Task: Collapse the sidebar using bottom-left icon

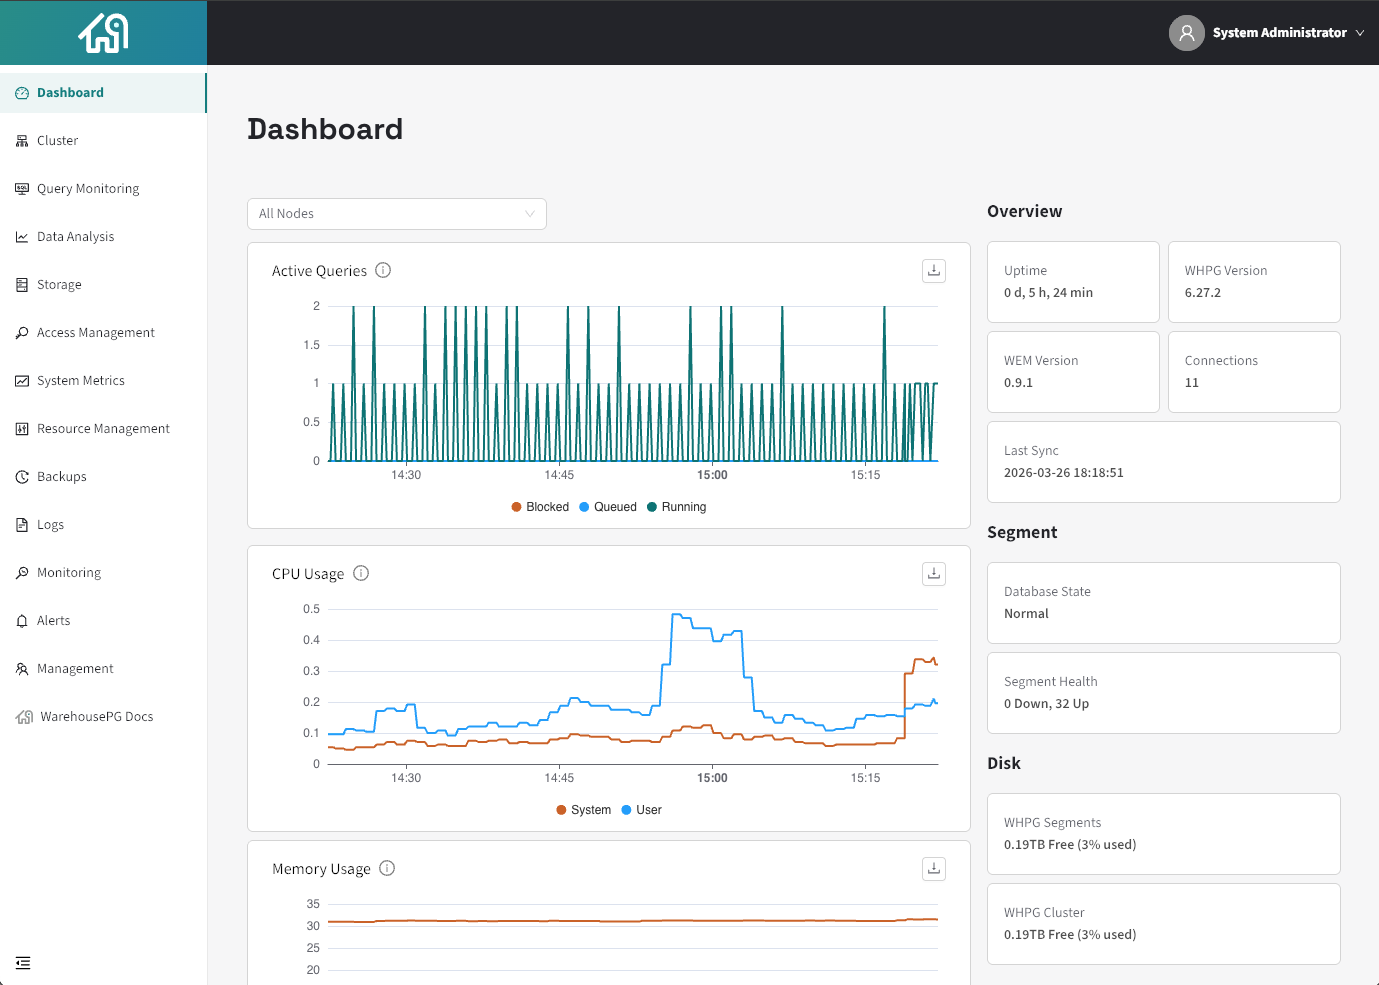Action: (23, 963)
